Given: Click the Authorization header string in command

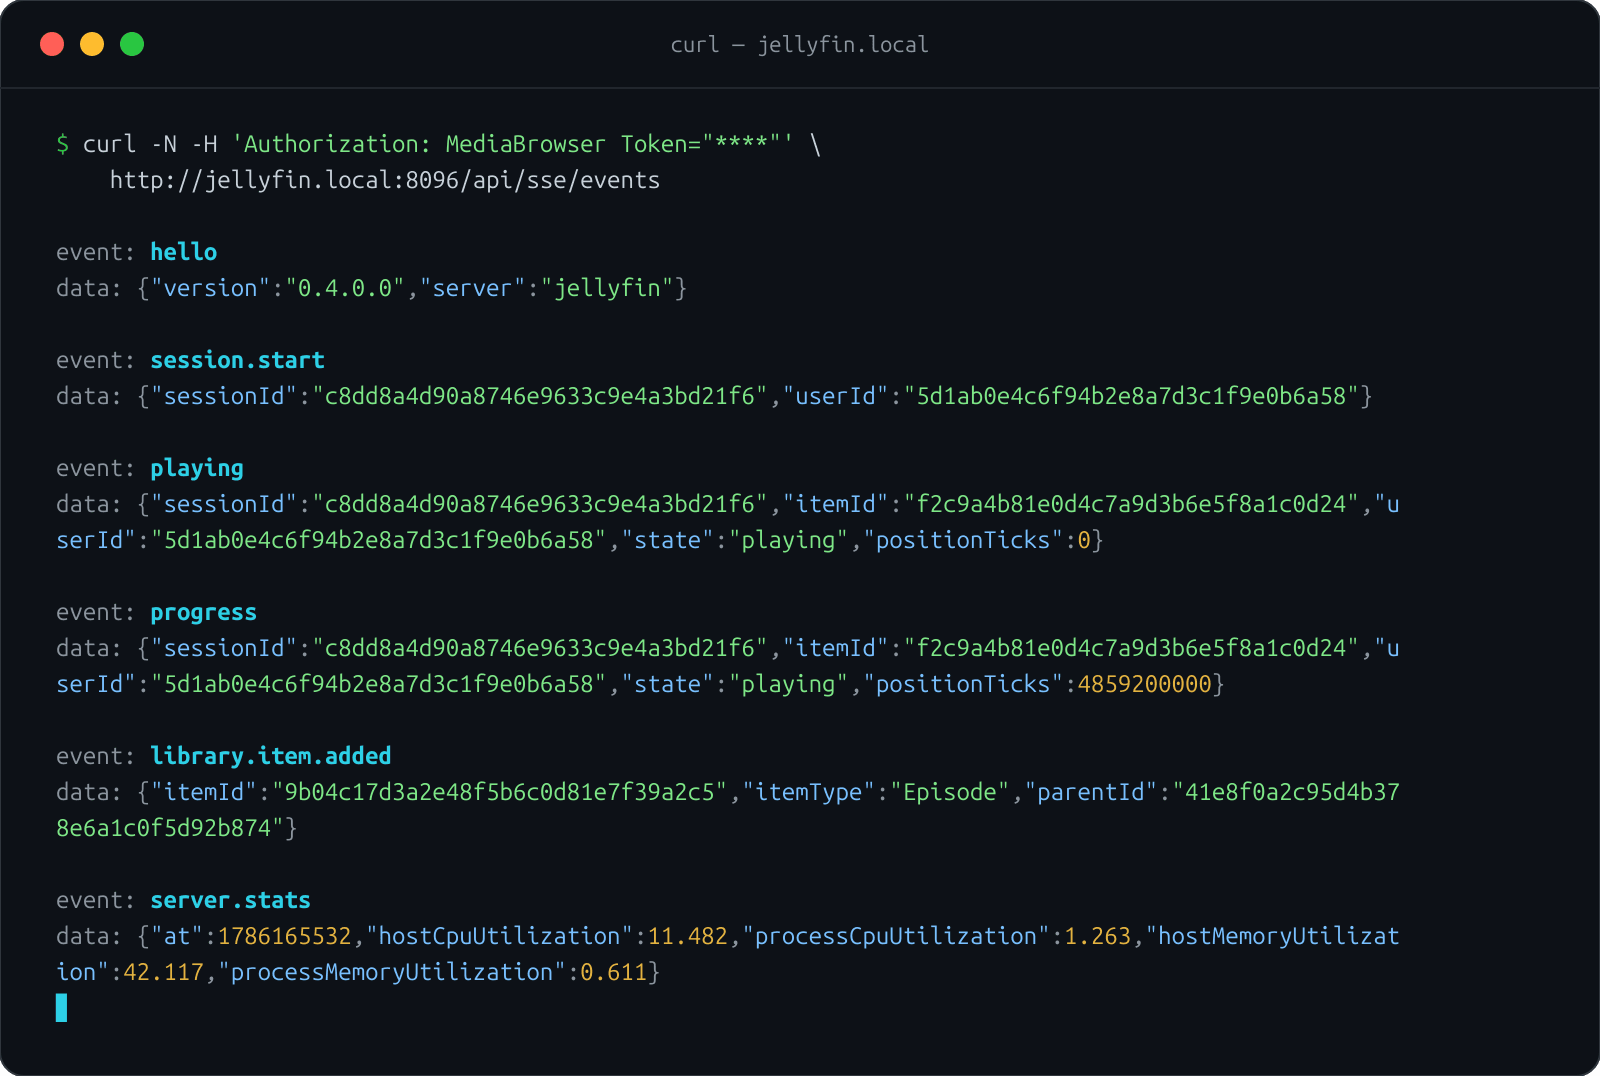Looking at the screenshot, I should click(x=513, y=144).
